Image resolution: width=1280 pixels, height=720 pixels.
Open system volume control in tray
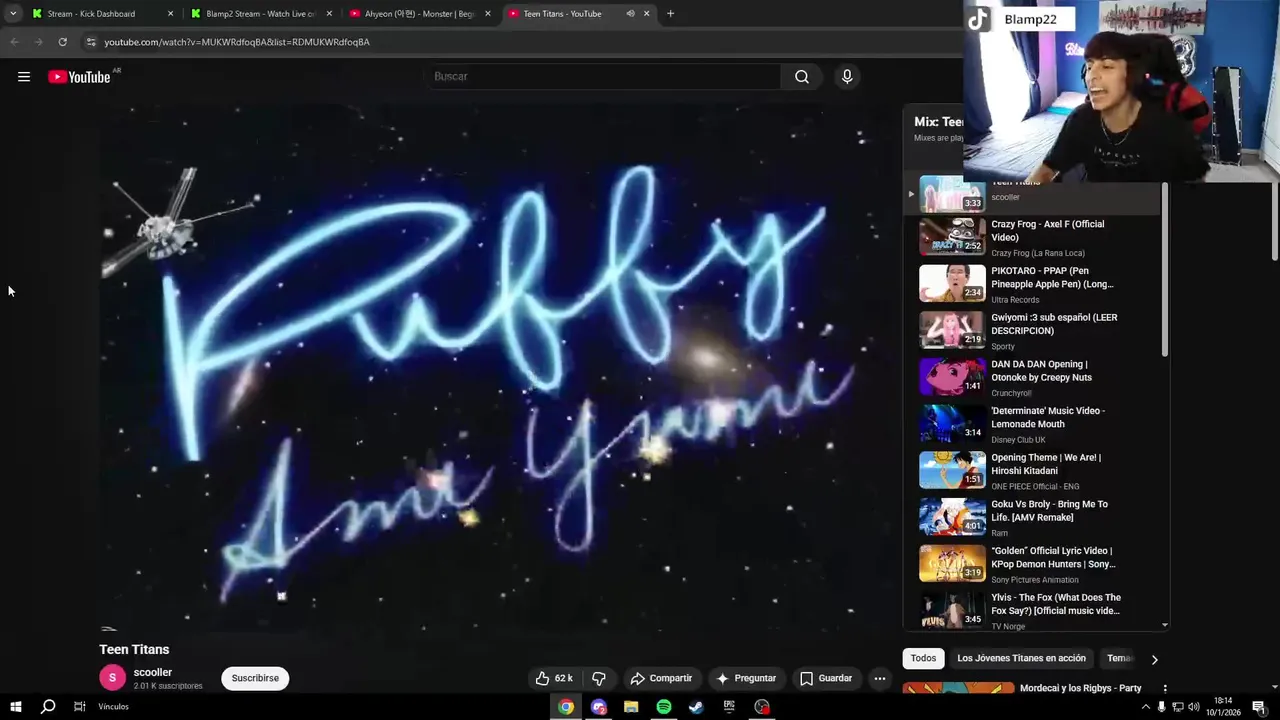1193,707
